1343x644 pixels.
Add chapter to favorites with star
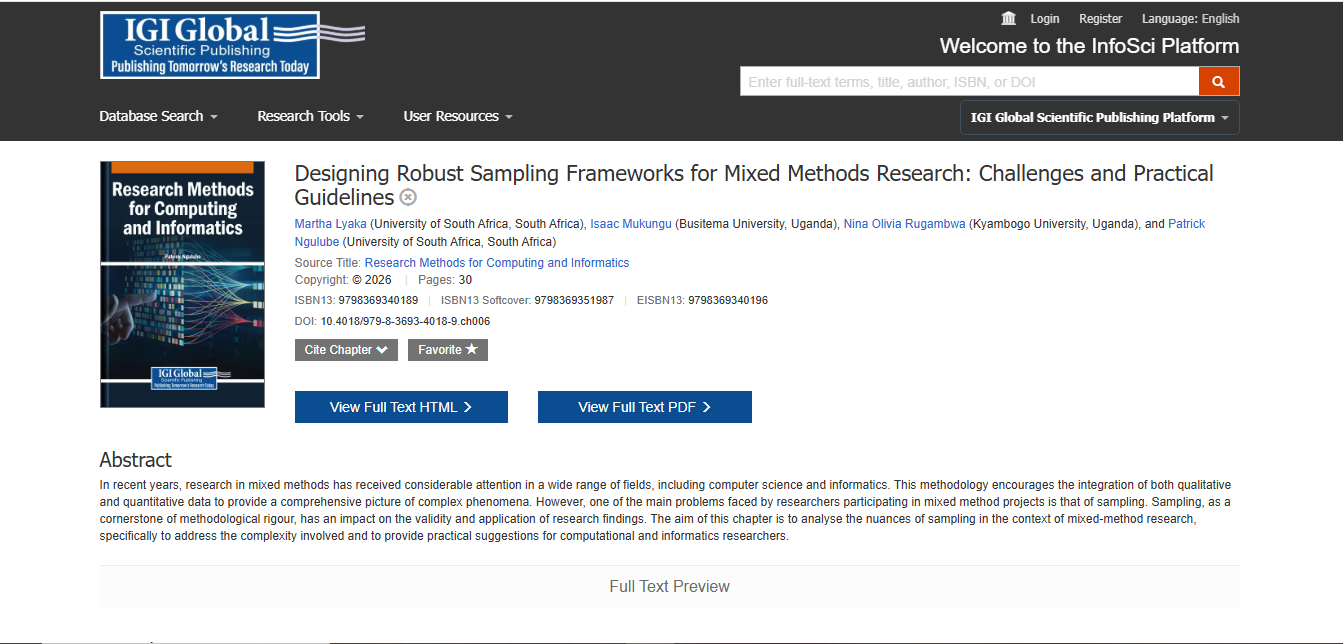pyautogui.click(x=447, y=350)
